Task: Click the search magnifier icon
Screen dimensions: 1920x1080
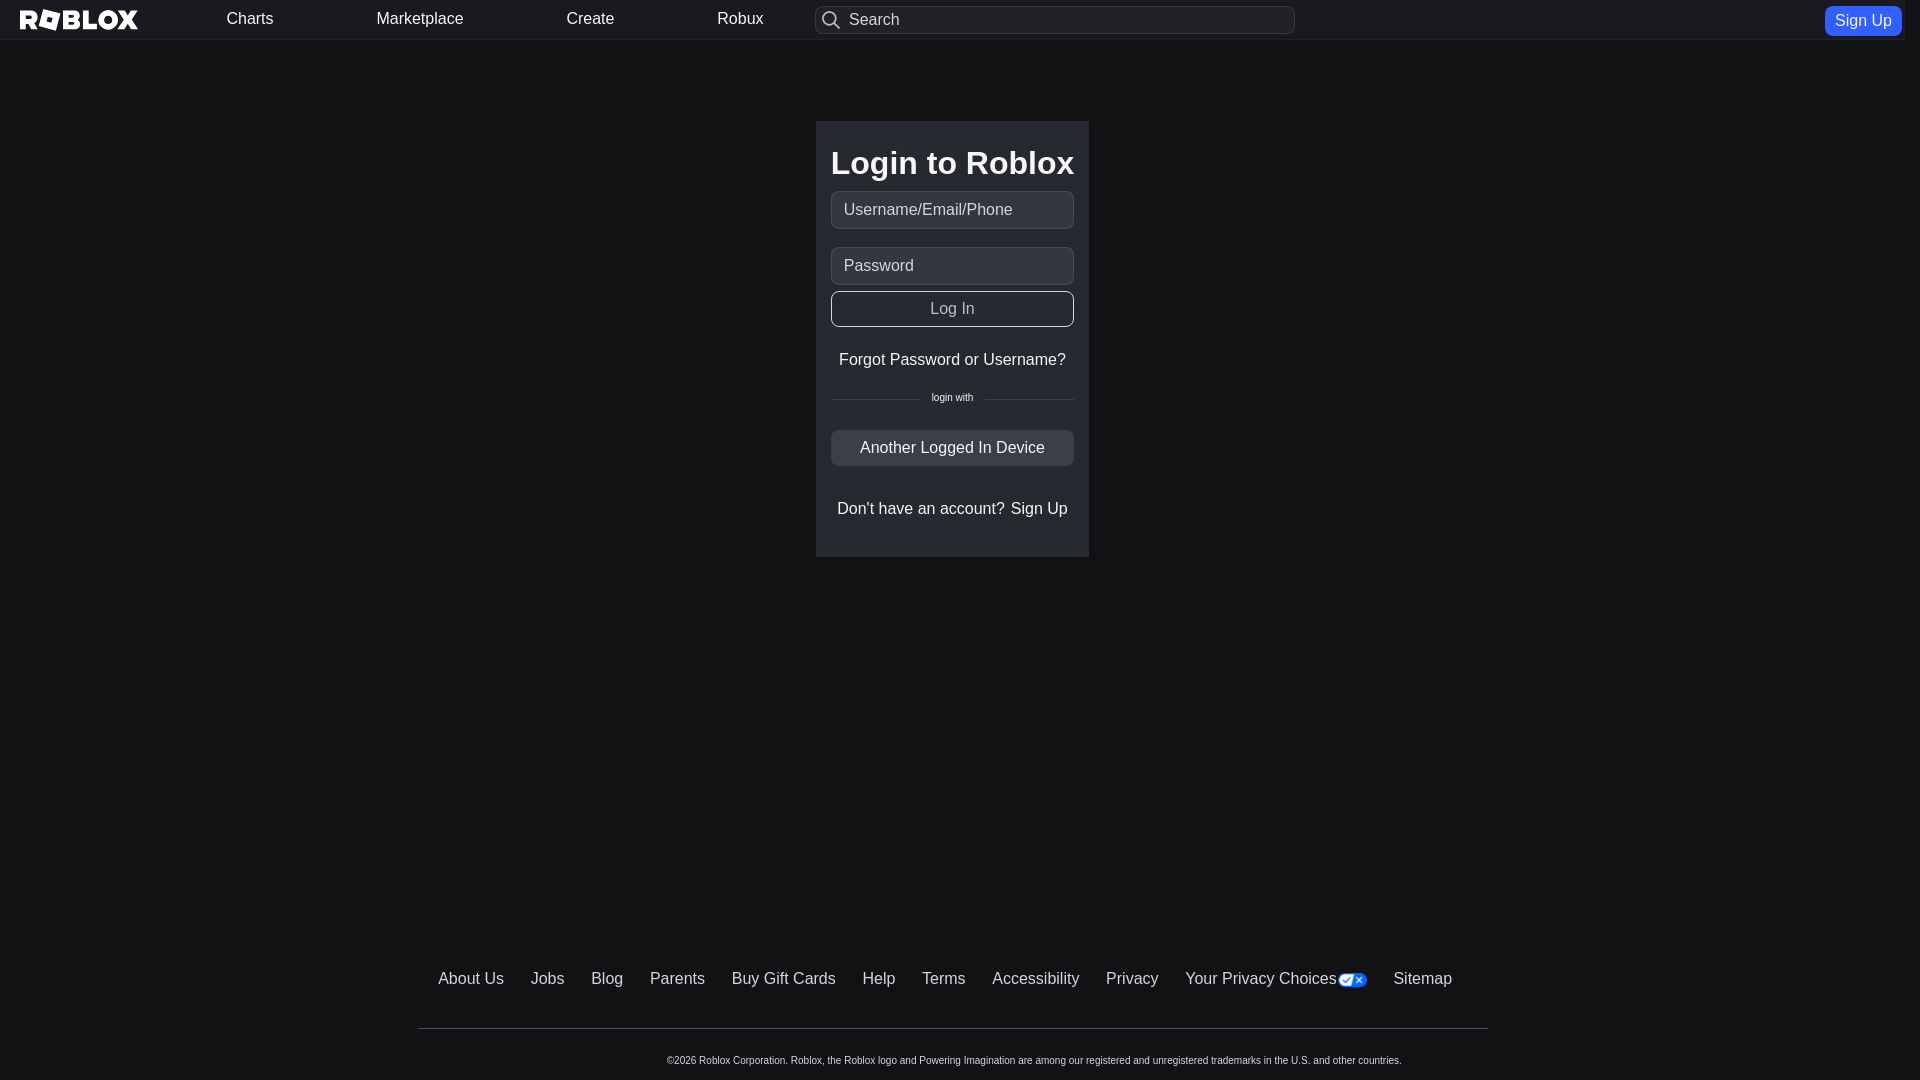Action: (831, 20)
